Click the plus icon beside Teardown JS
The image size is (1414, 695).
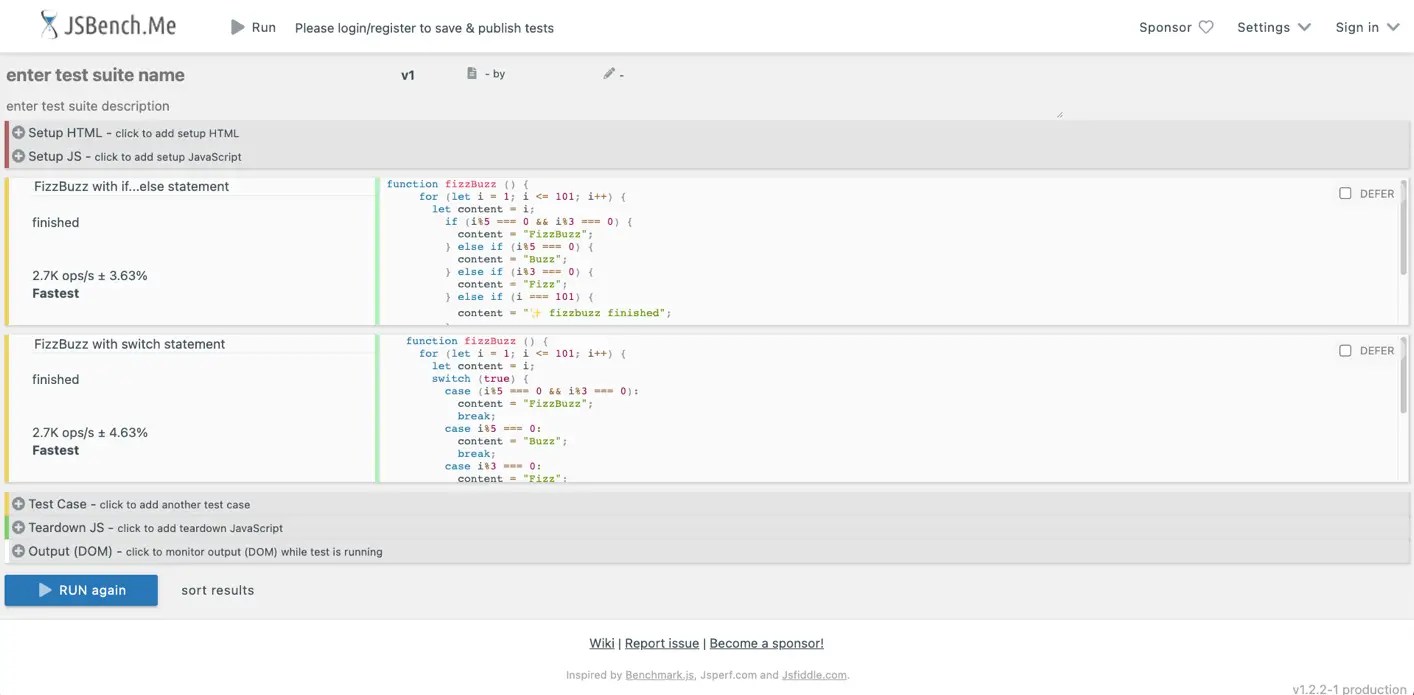(x=17, y=527)
